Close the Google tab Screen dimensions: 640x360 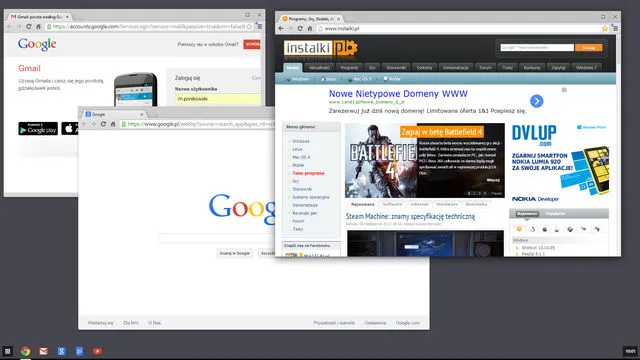(x=142, y=114)
